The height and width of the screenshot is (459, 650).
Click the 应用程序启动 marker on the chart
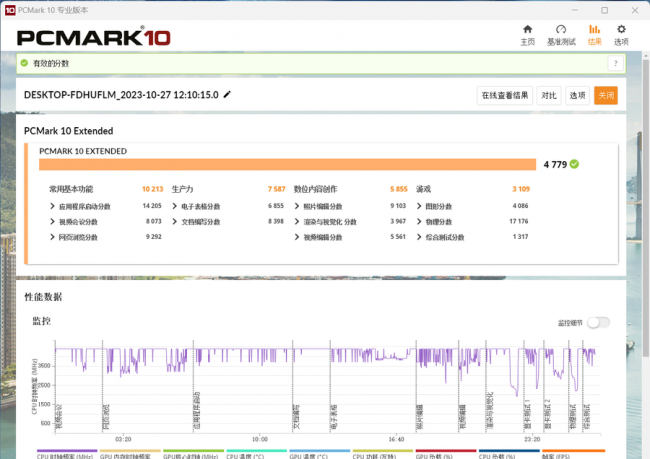197,410
